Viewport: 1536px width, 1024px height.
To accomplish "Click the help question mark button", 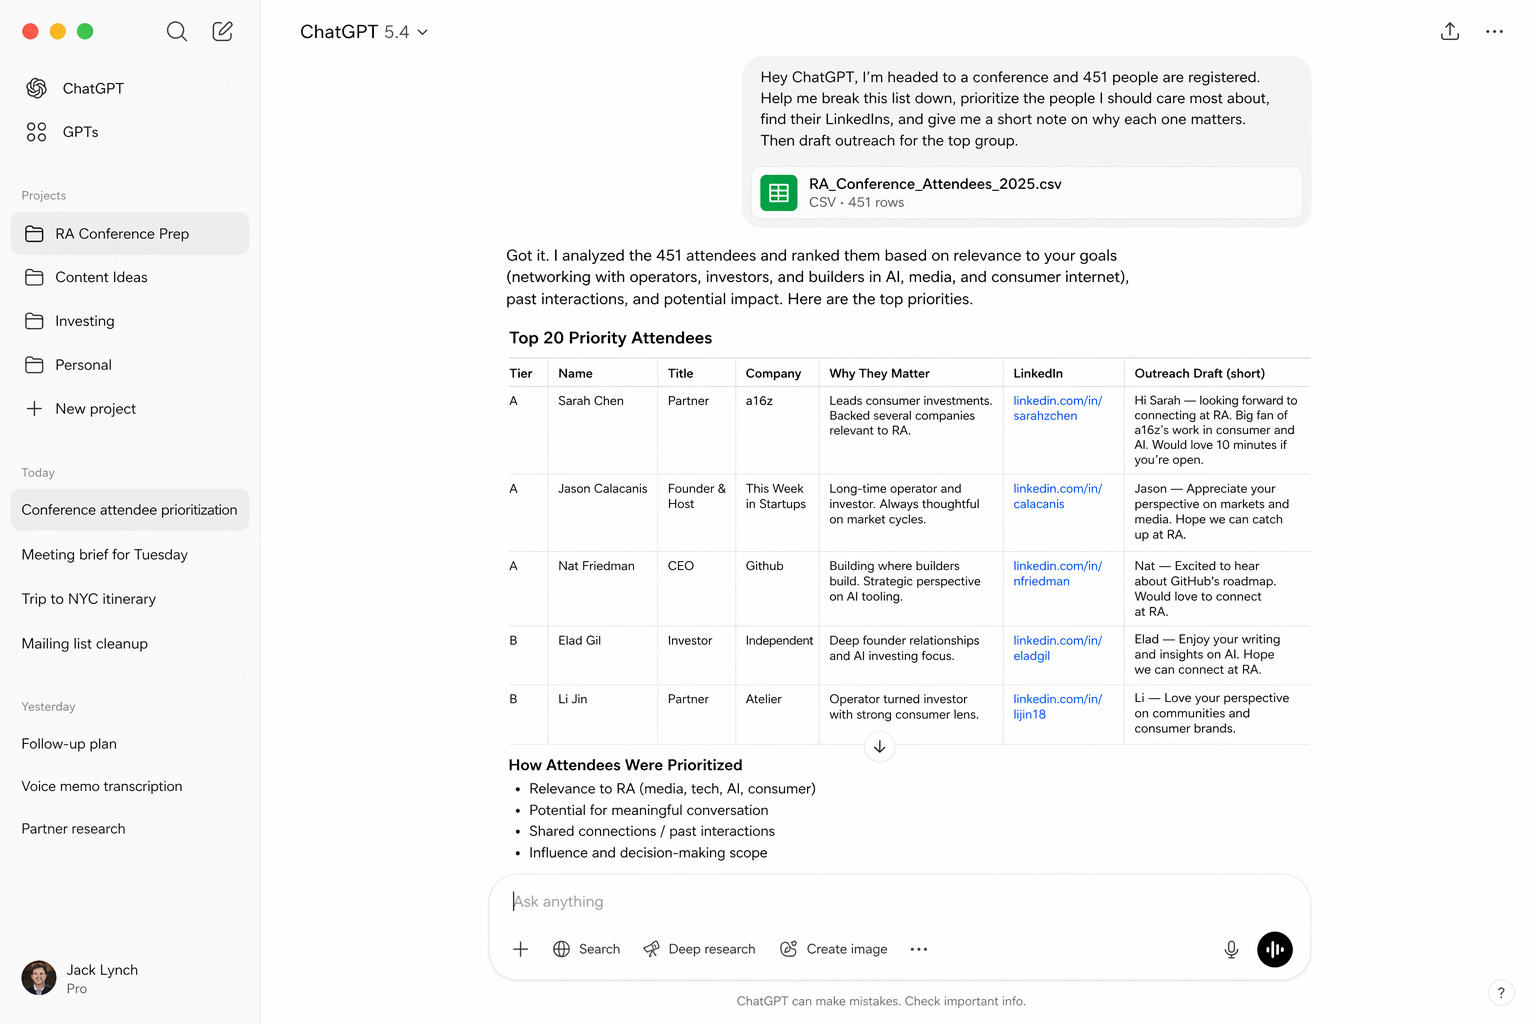I will [x=1501, y=993].
